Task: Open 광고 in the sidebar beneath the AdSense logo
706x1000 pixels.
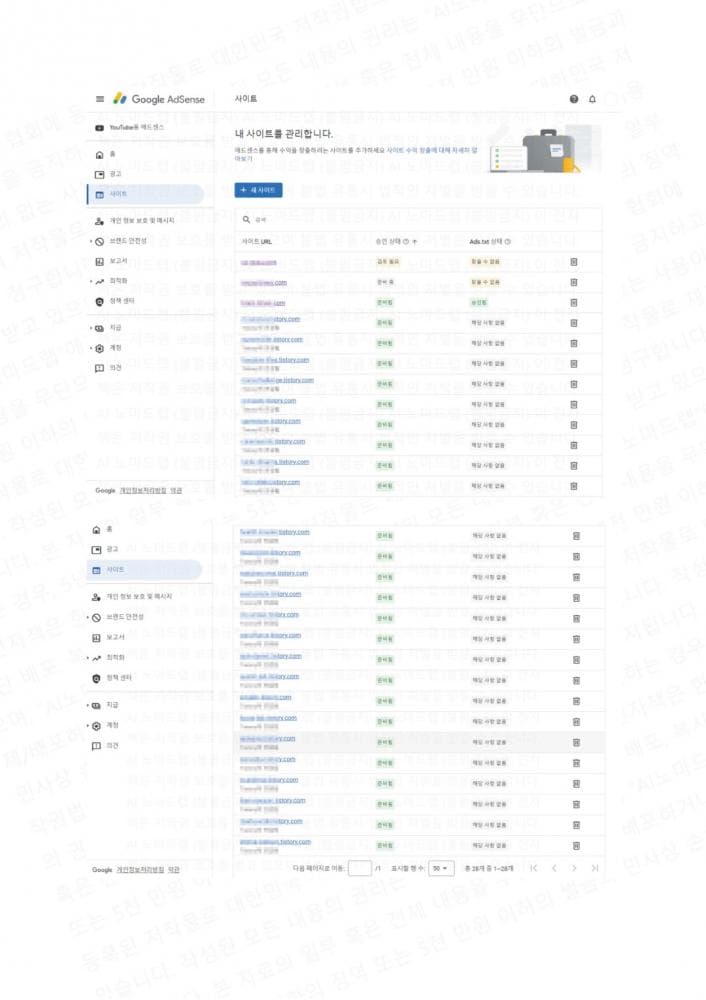Action: 108,174
